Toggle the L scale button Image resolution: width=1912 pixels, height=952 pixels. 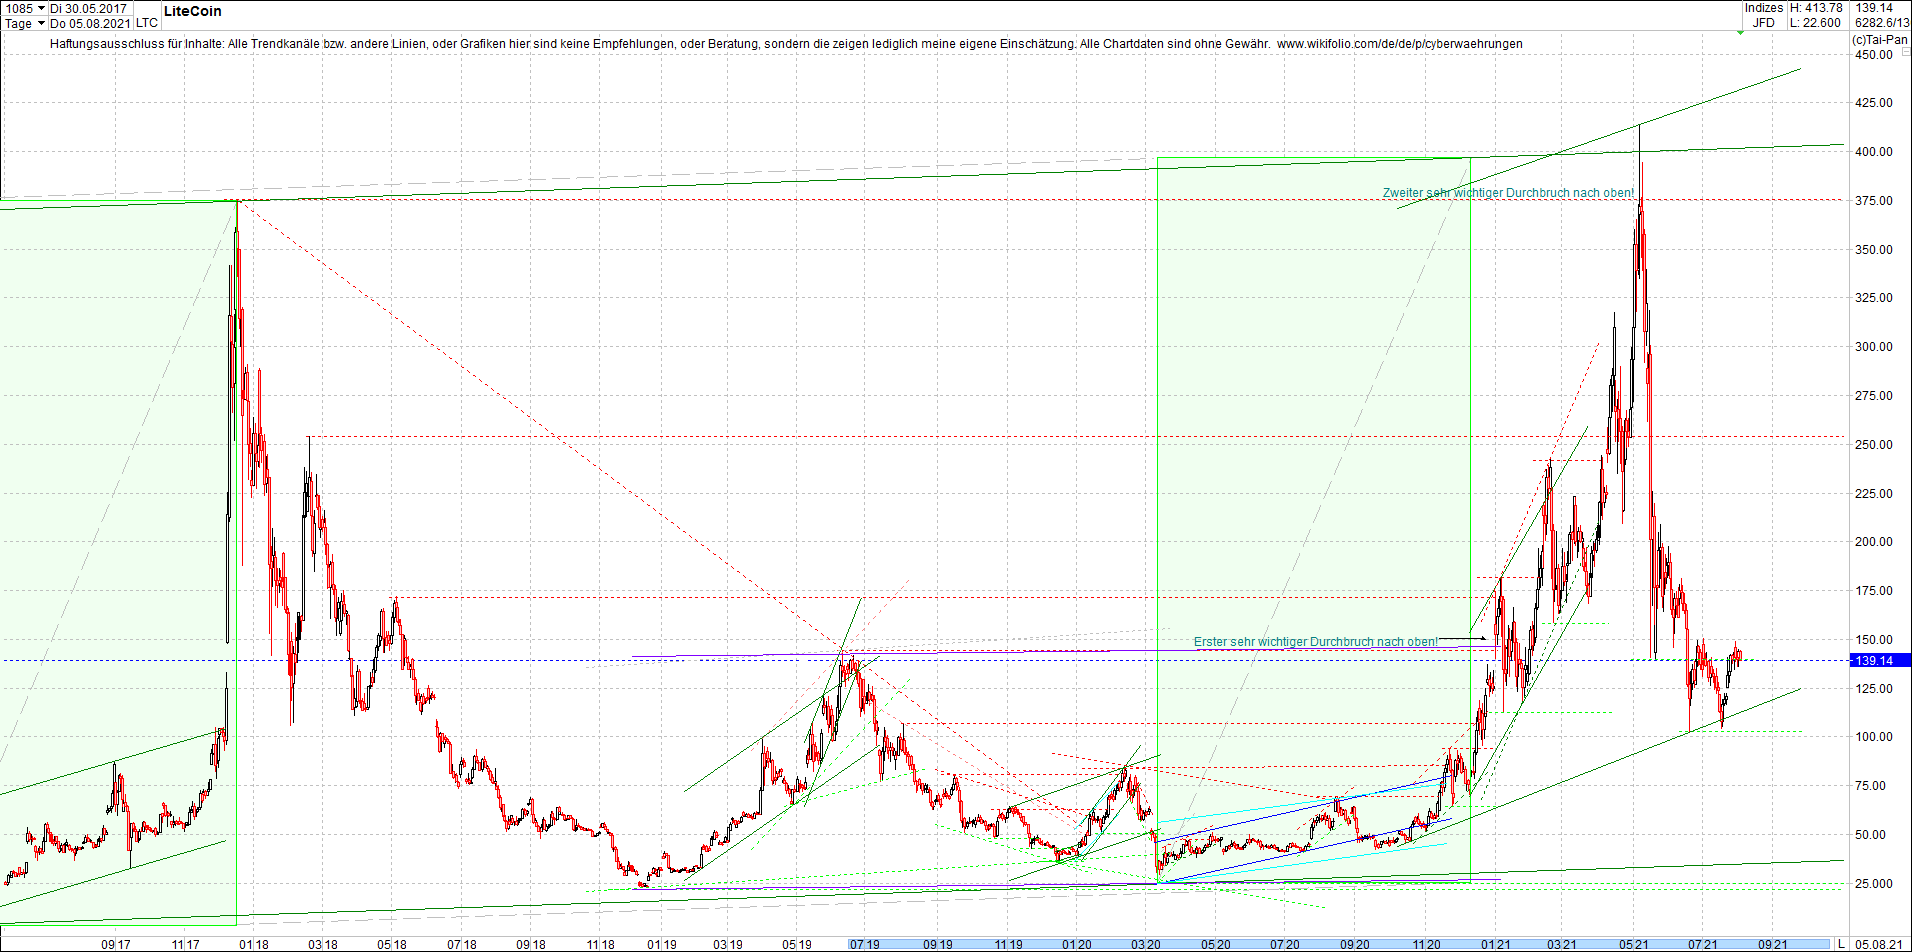point(1841,944)
